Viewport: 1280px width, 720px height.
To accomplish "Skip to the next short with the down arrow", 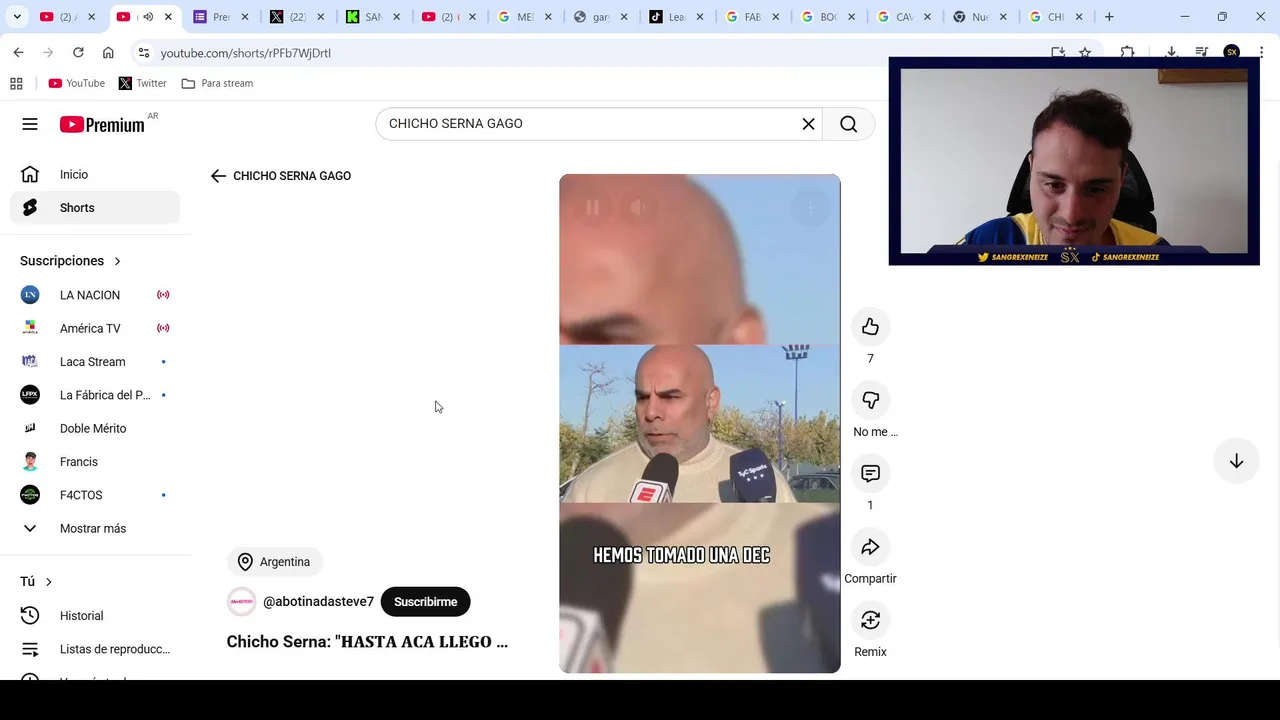I will (x=1236, y=461).
